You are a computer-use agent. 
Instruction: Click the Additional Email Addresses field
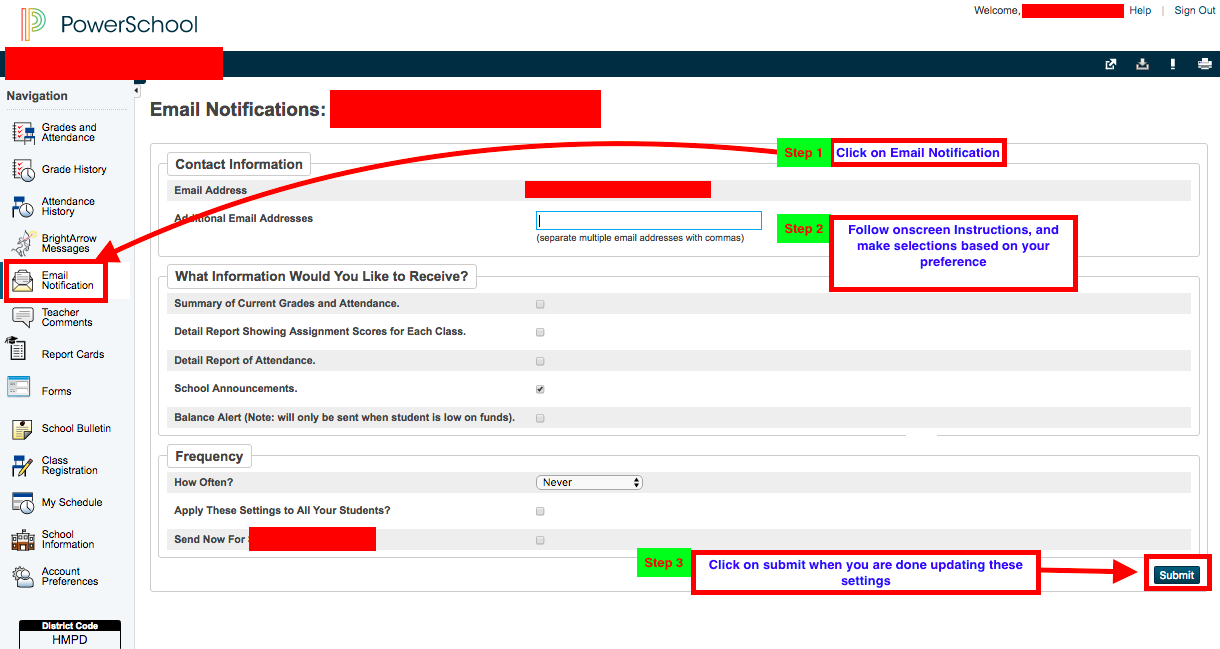[649, 221]
